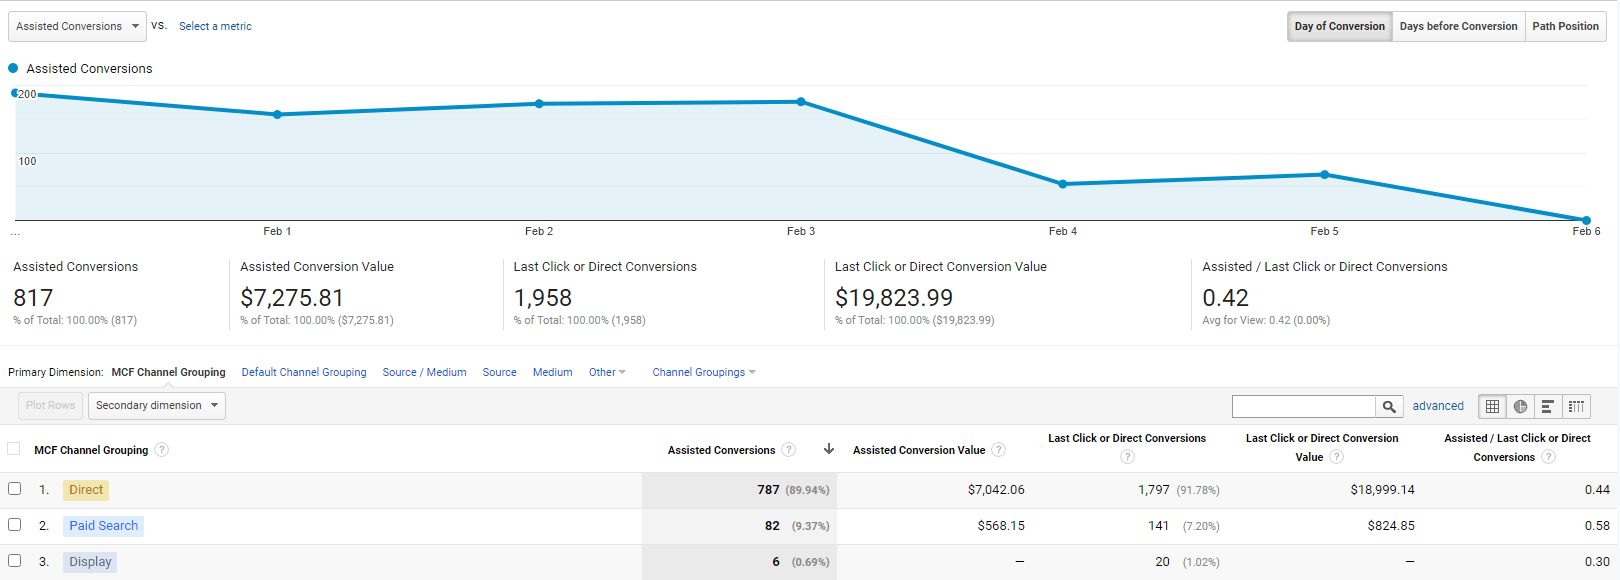Screen dimensions: 1620x580
Task: Click the $7,275.81 Assisted Conversion Value total
Action: (292, 298)
